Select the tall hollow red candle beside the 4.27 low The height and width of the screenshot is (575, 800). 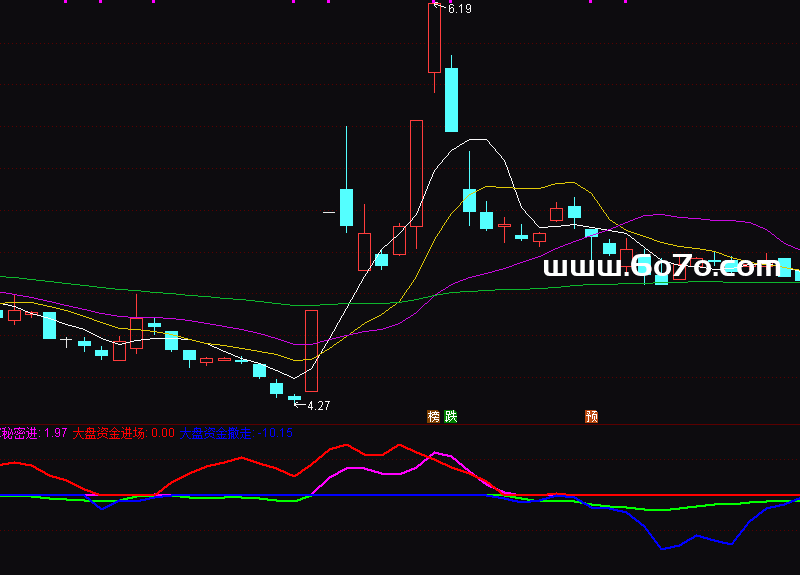(x=311, y=350)
